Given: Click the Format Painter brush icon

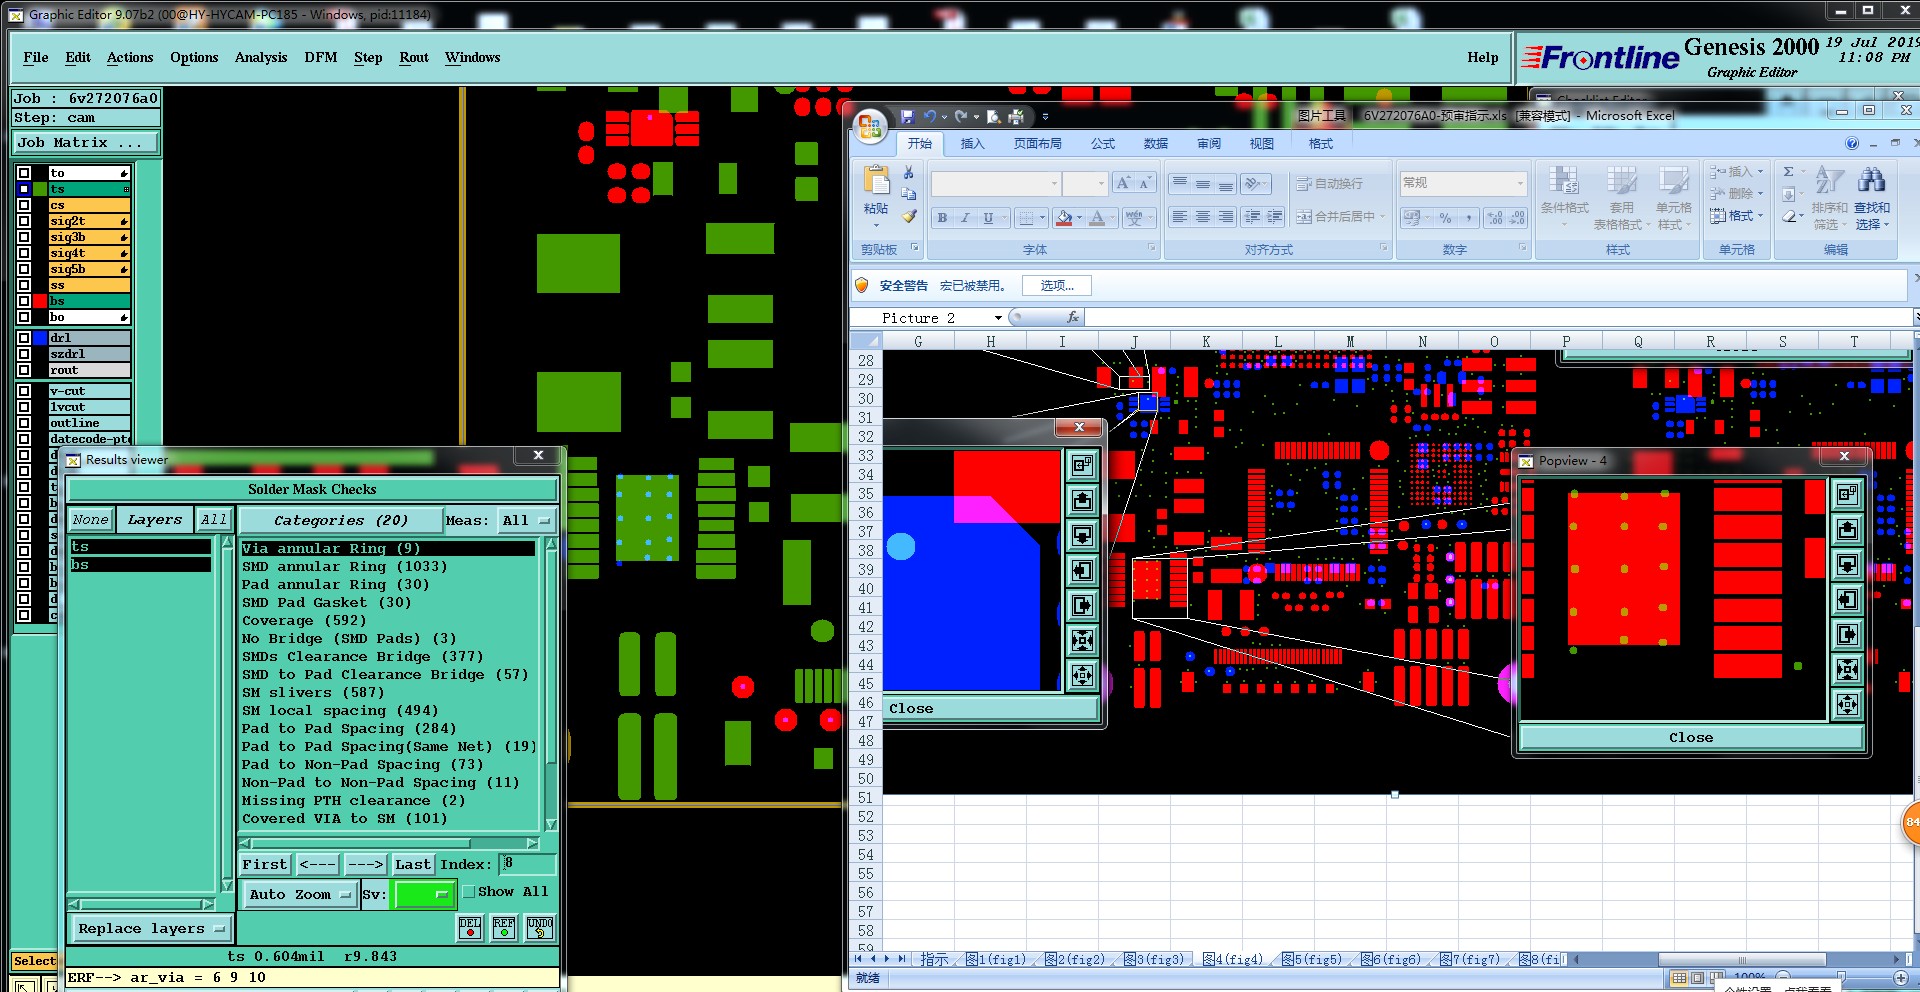Looking at the screenshot, I should click(x=909, y=216).
